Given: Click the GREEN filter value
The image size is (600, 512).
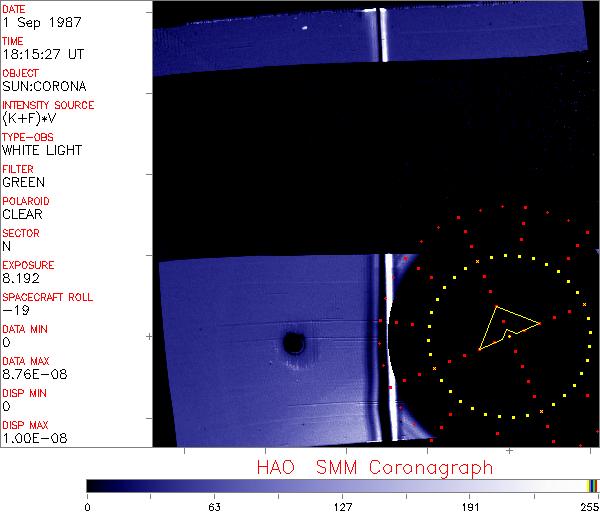Looking at the screenshot, I should (x=23, y=182).
